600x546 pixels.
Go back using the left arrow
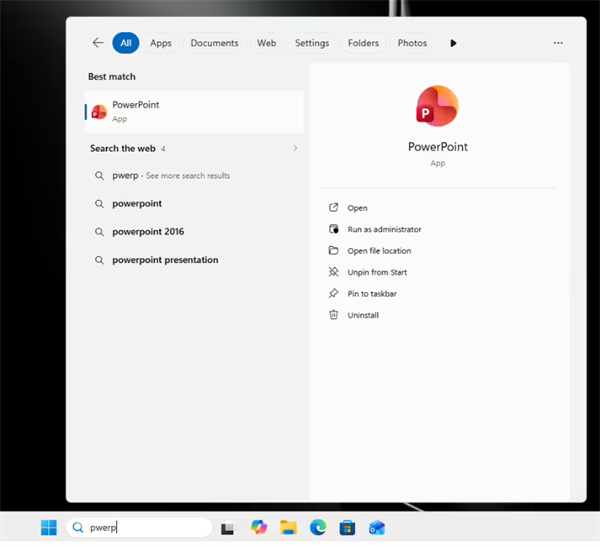pos(98,42)
